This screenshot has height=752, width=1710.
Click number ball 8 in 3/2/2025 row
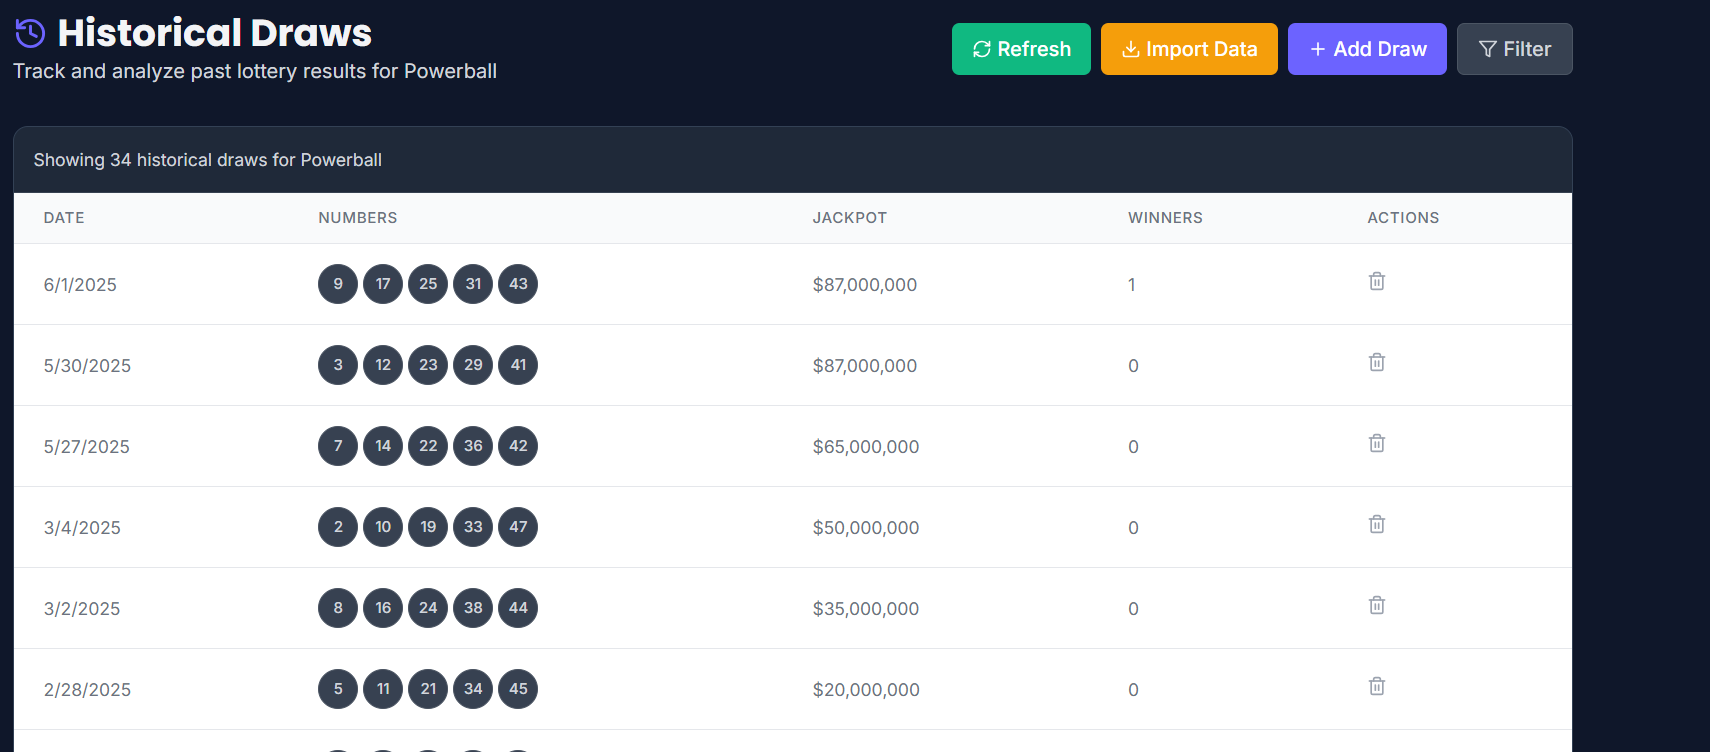338,608
